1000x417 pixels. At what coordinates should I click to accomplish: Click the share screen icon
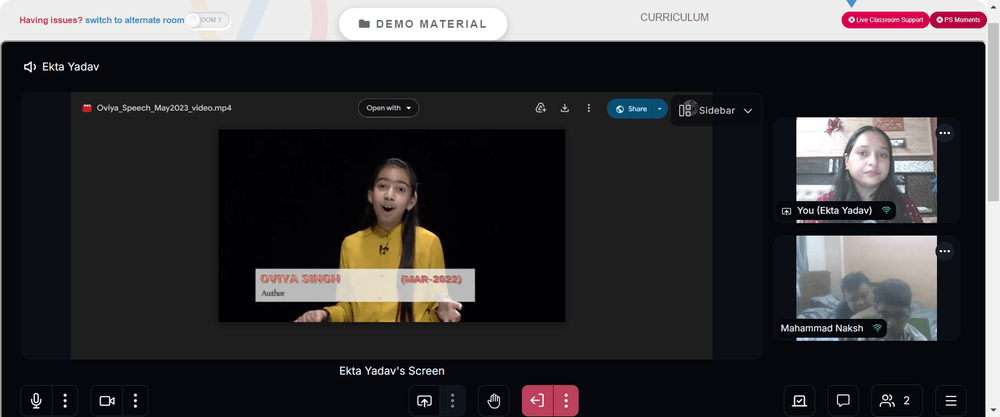coord(424,401)
